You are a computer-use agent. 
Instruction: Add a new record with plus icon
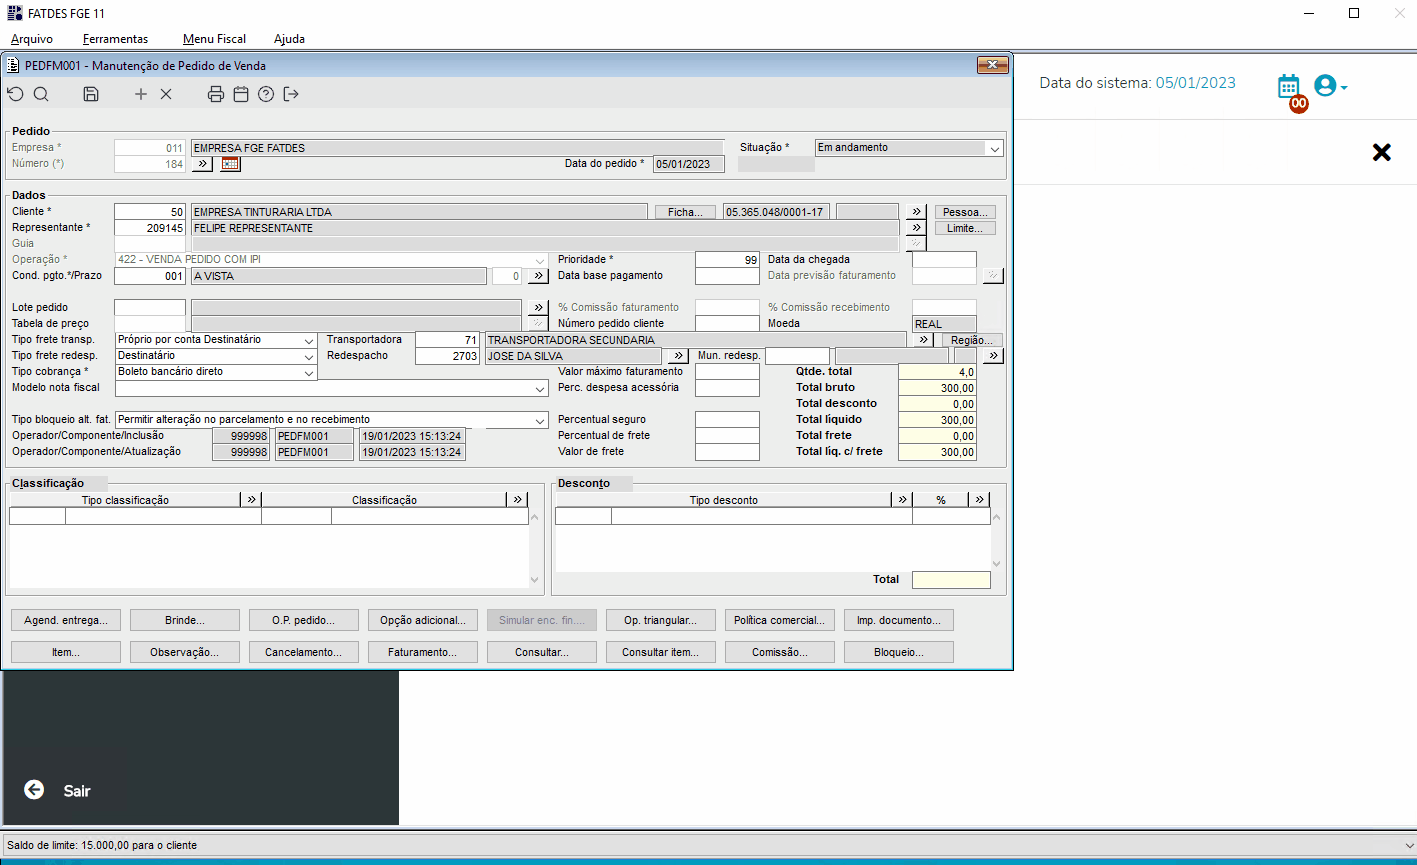tap(141, 94)
